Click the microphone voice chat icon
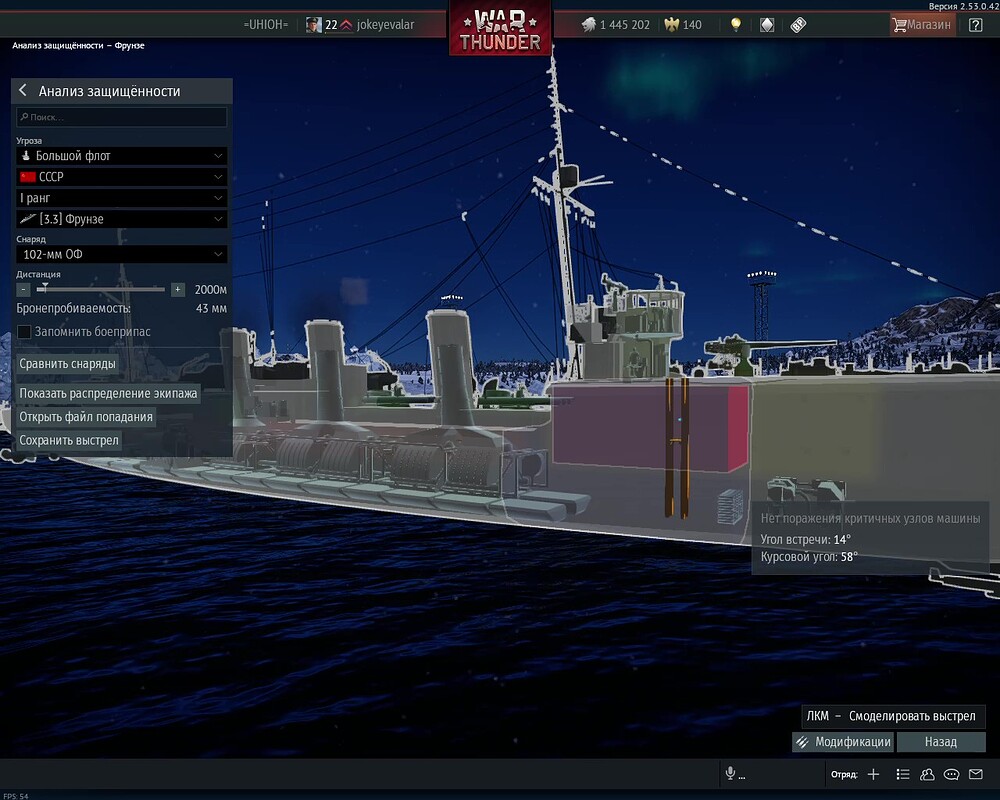 coord(728,773)
